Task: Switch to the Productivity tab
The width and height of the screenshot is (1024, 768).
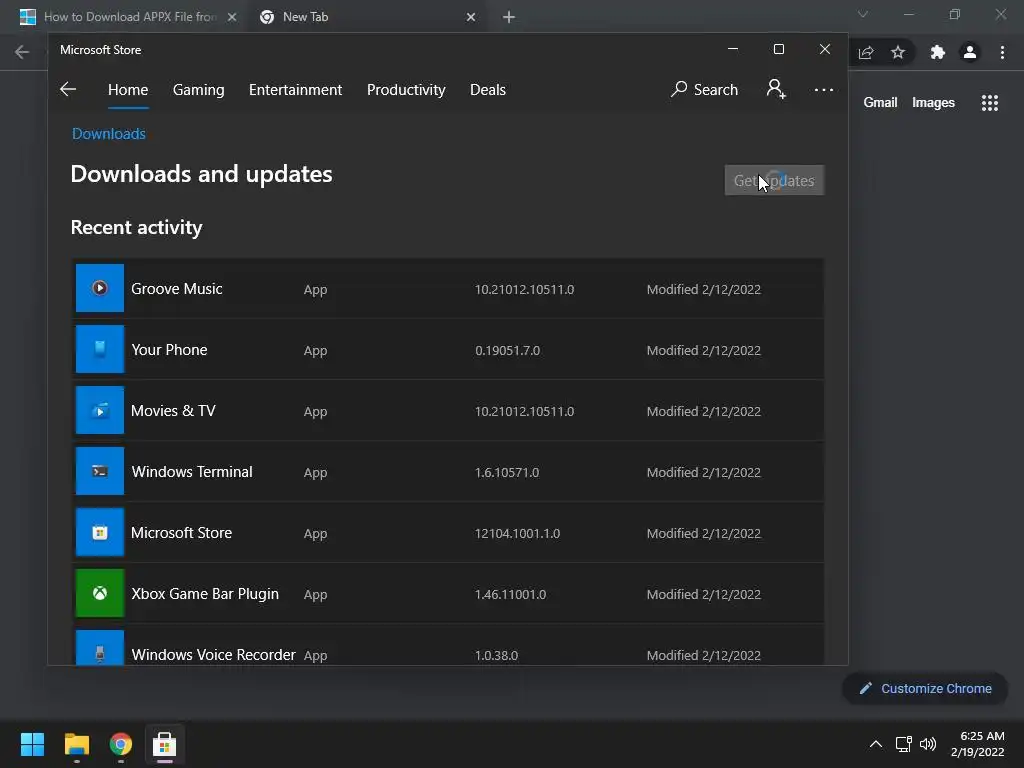Action: (x=406, y=89)
